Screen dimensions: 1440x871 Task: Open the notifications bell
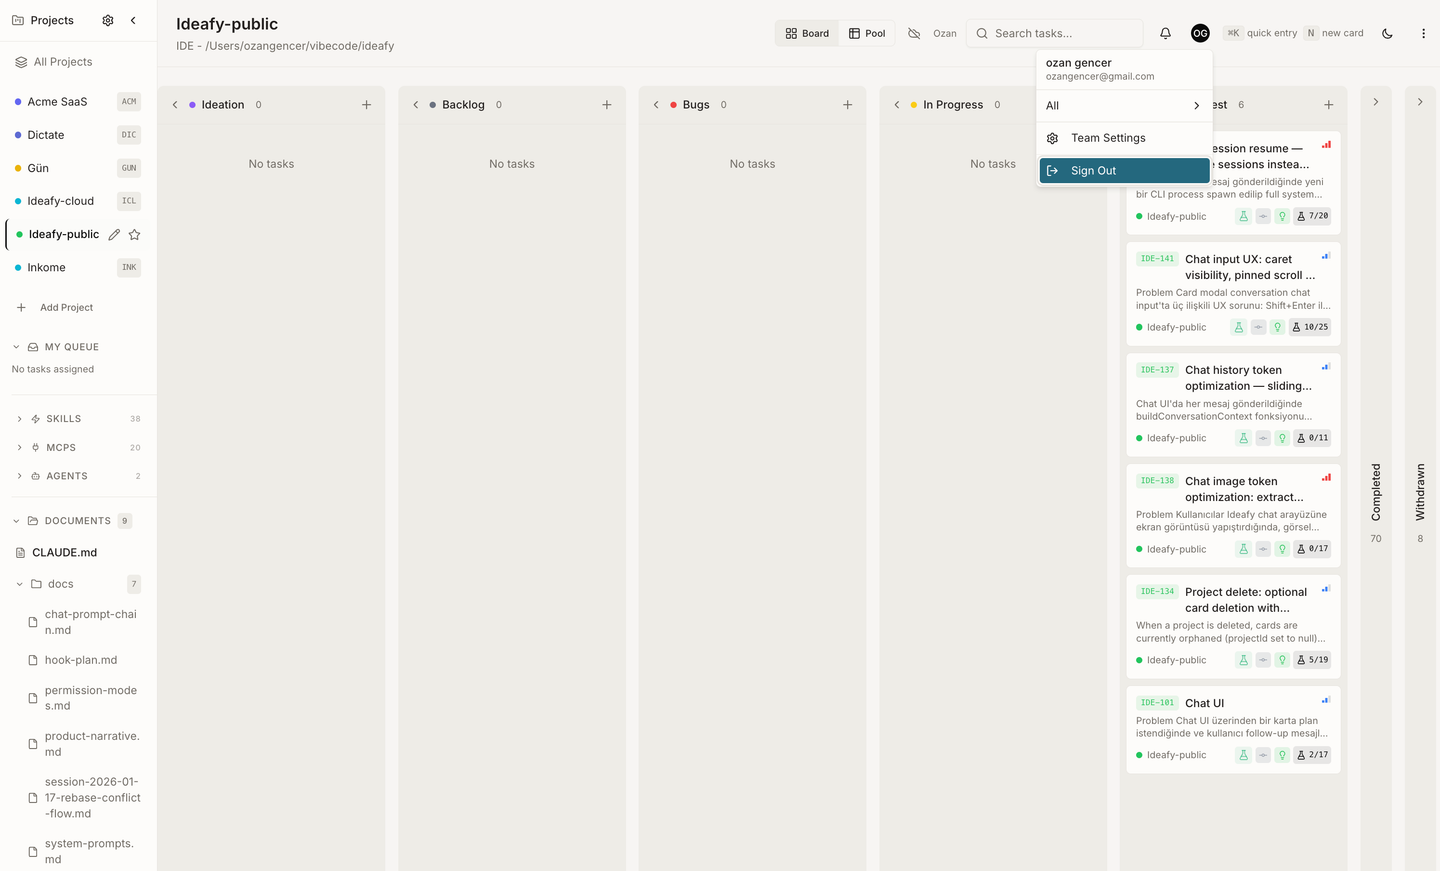1165,33
